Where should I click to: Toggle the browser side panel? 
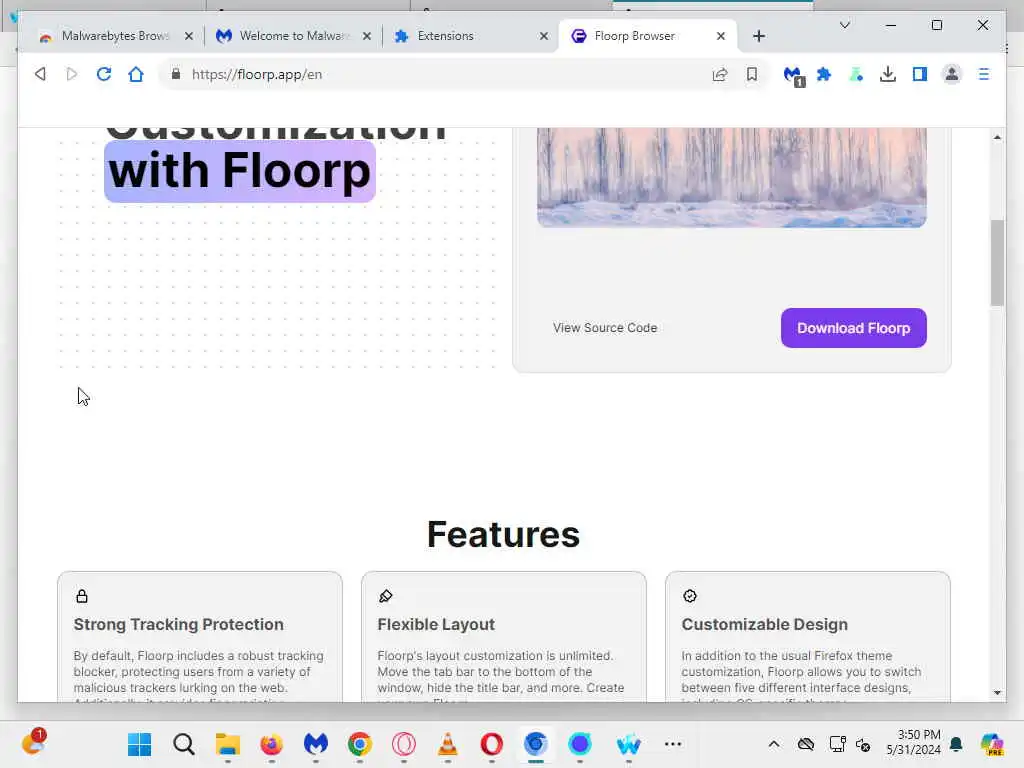point(920,74)
